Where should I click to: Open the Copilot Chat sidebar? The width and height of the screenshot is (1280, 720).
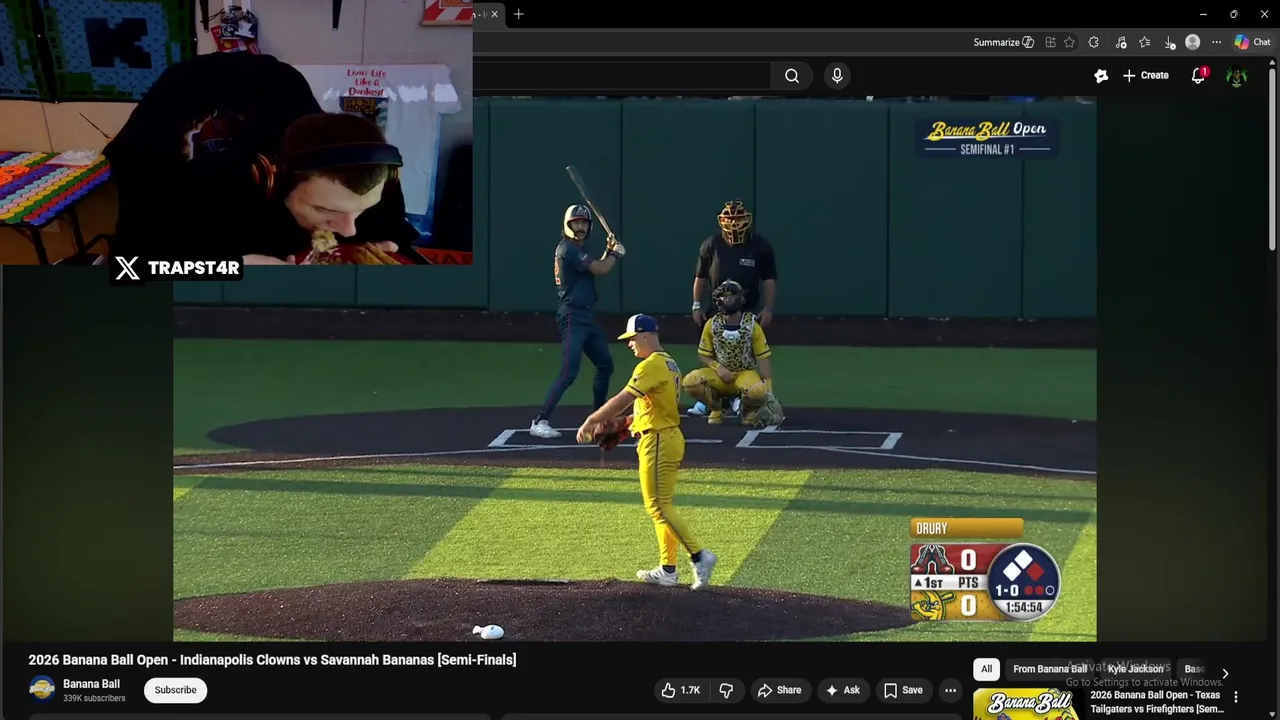[1252, 42]
